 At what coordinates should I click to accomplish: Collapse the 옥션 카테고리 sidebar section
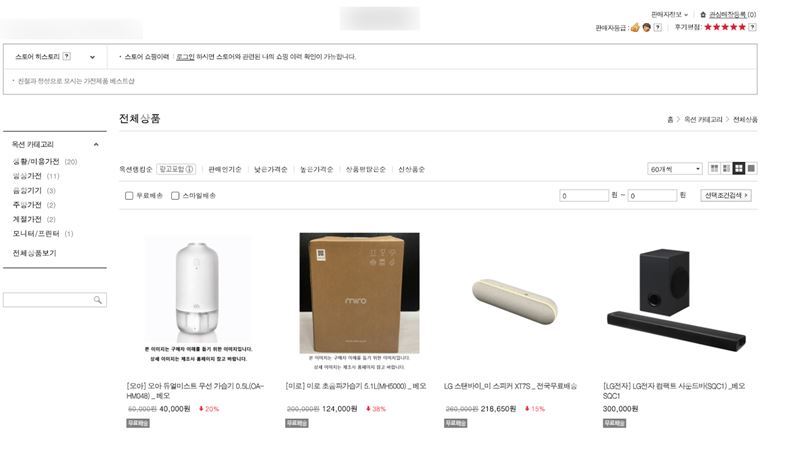pyautogui.click(x=96, y=145)
